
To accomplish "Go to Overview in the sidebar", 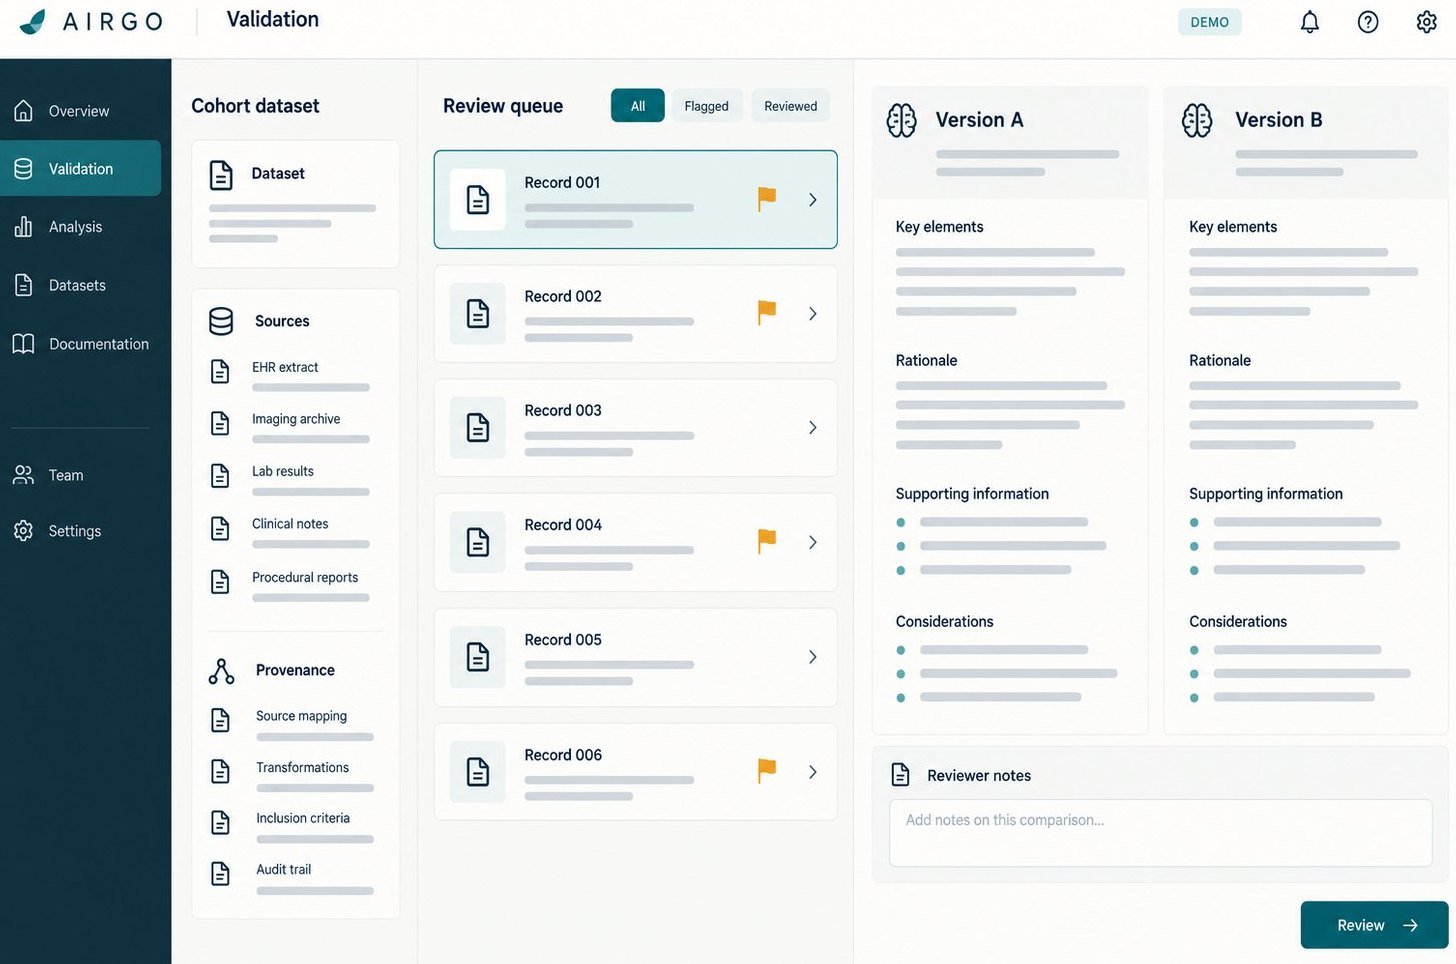I will (x=80, y=111).
